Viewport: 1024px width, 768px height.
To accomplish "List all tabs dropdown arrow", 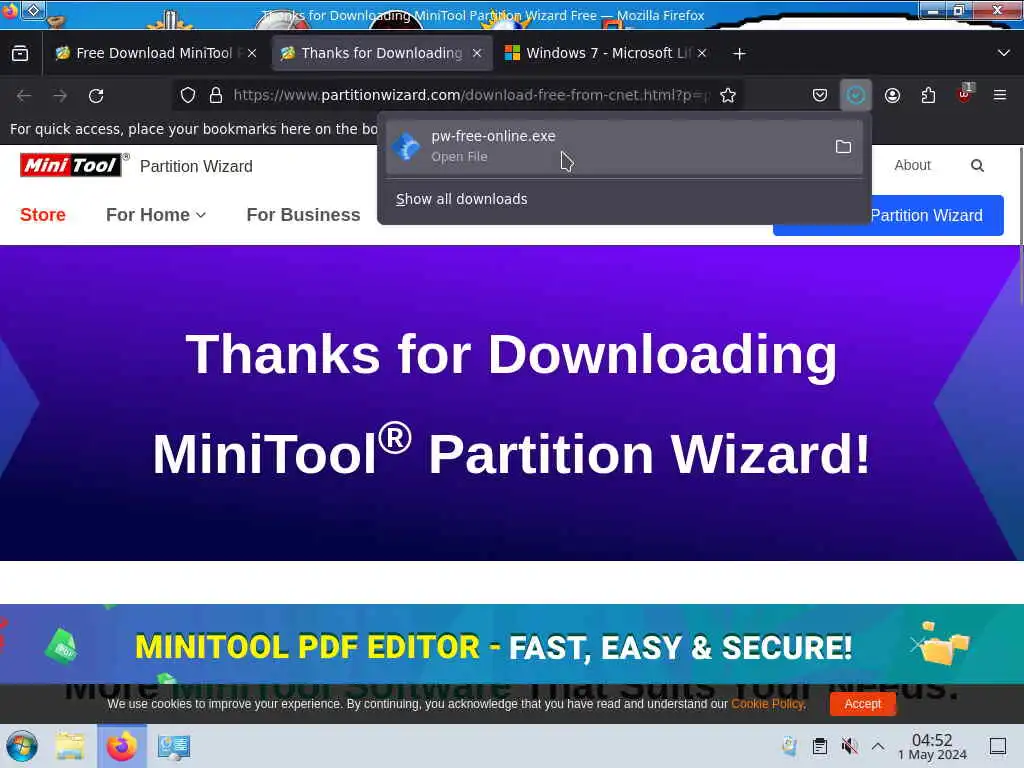I will point(1004,54).
